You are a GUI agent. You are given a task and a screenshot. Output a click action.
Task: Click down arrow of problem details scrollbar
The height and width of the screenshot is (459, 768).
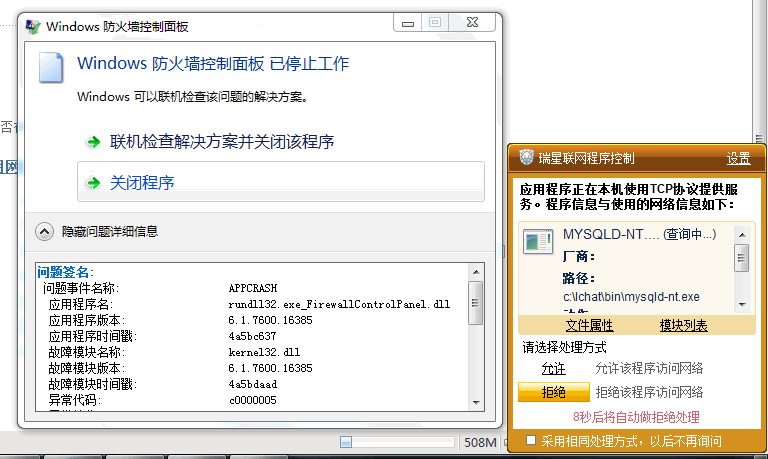click(476, 403)
